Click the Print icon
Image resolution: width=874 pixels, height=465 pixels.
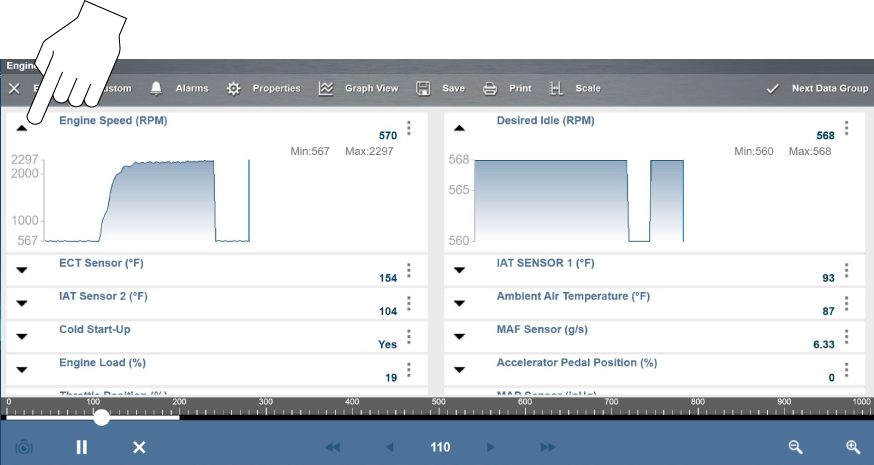point(490,88)
